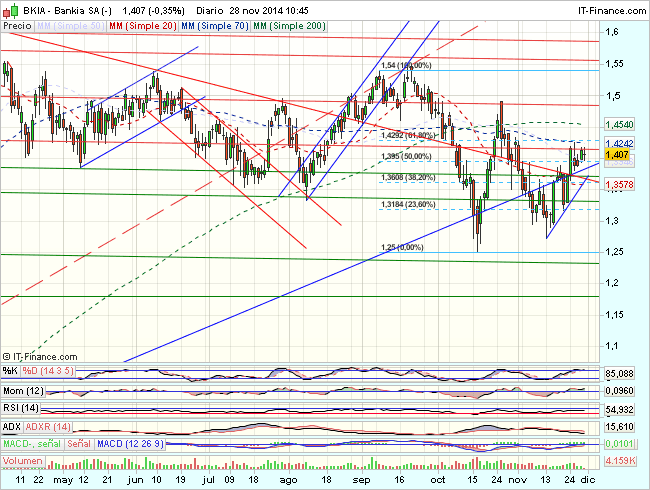
Task: Click the 1,3184 (23,60%) Fibonacci label
Action: 408,204
